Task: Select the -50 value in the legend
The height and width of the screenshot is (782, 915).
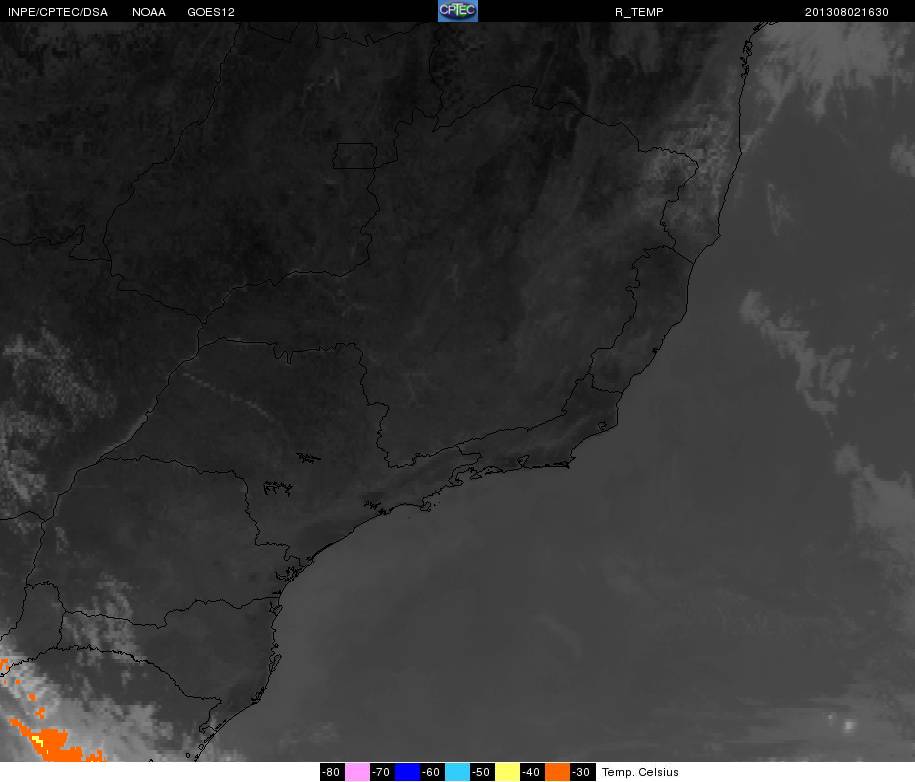Action: [481, 772]
